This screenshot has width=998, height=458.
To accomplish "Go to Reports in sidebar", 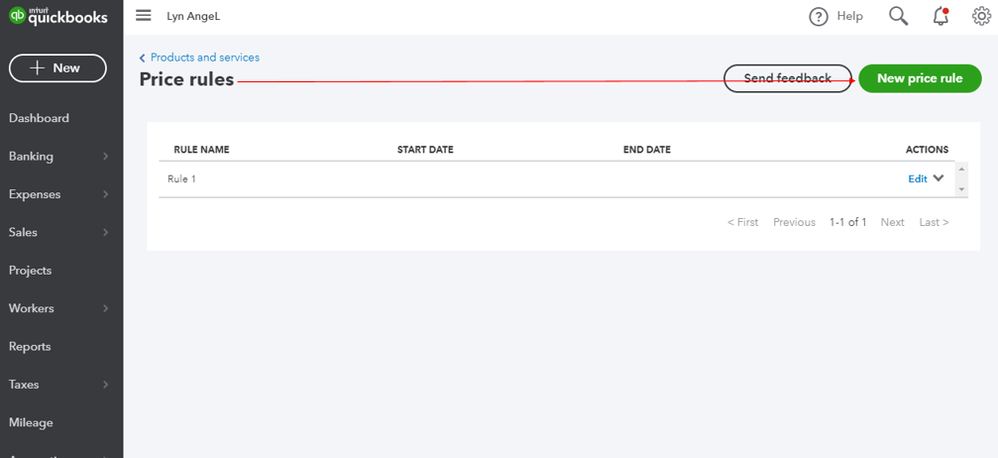I will 29,347.
